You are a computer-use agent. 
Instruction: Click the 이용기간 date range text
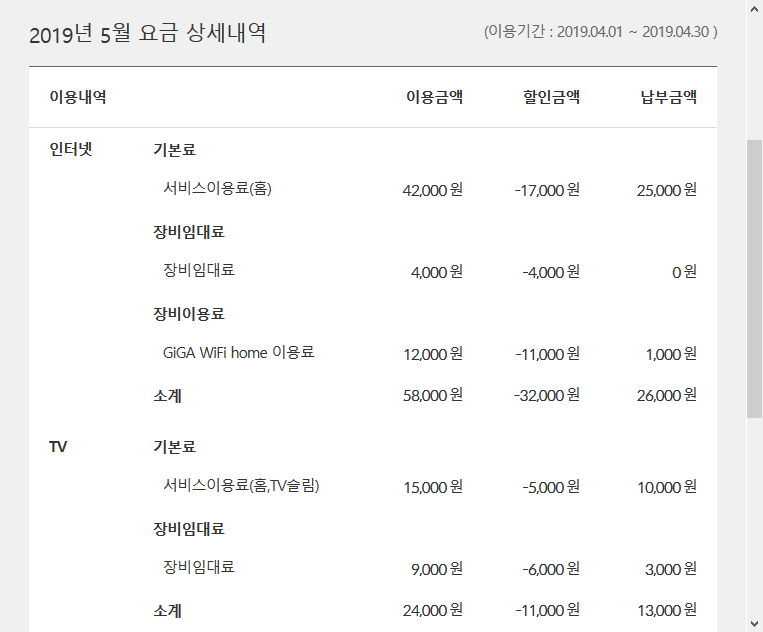[x=600, y=31]
